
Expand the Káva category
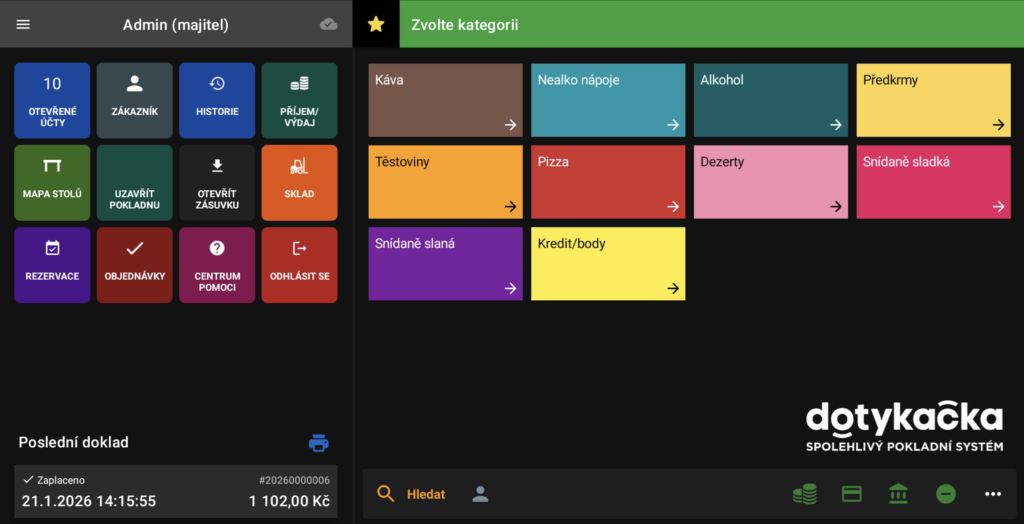445,100
